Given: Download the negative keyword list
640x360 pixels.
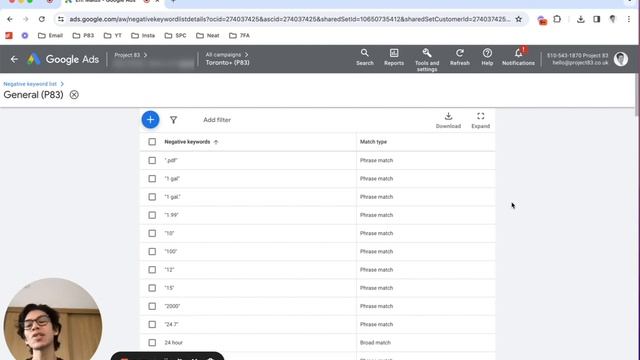Looking at the screenshot, I should [448, 120].
